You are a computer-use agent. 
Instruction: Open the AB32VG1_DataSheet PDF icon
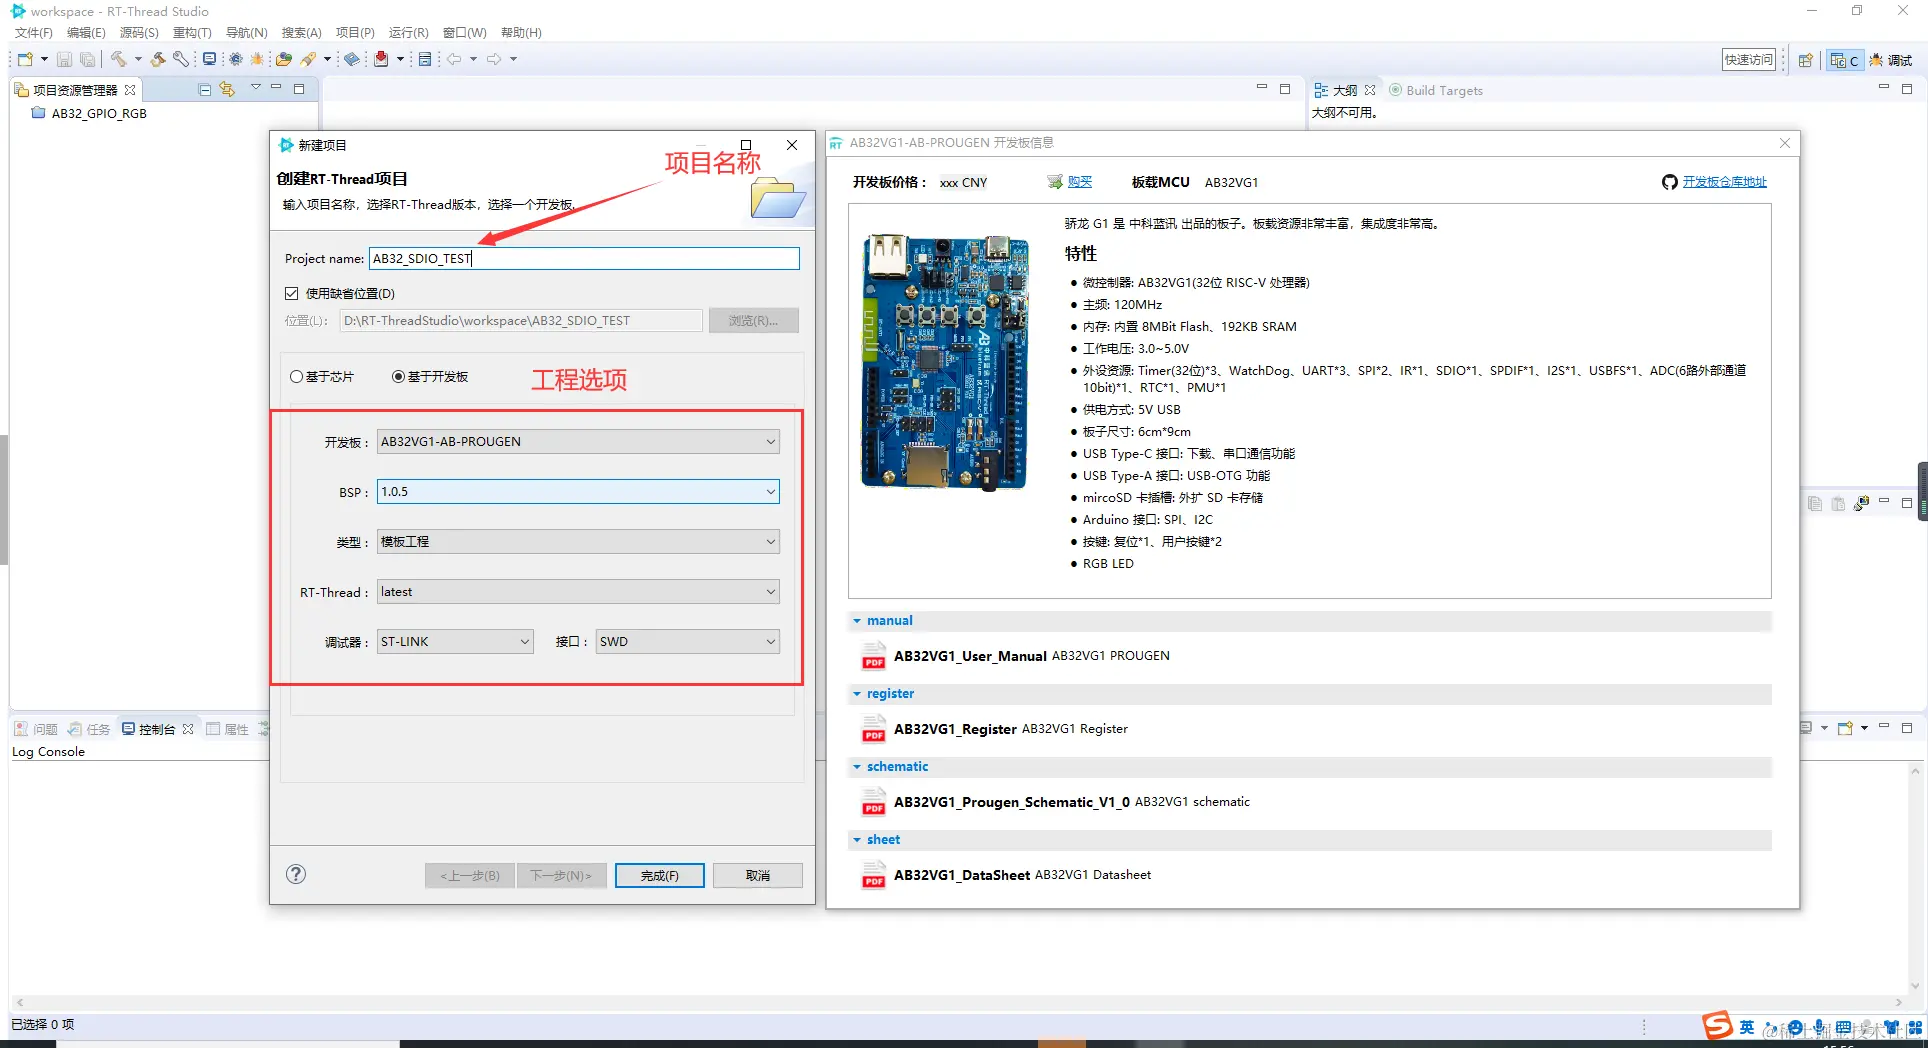[x=873, y=875]
